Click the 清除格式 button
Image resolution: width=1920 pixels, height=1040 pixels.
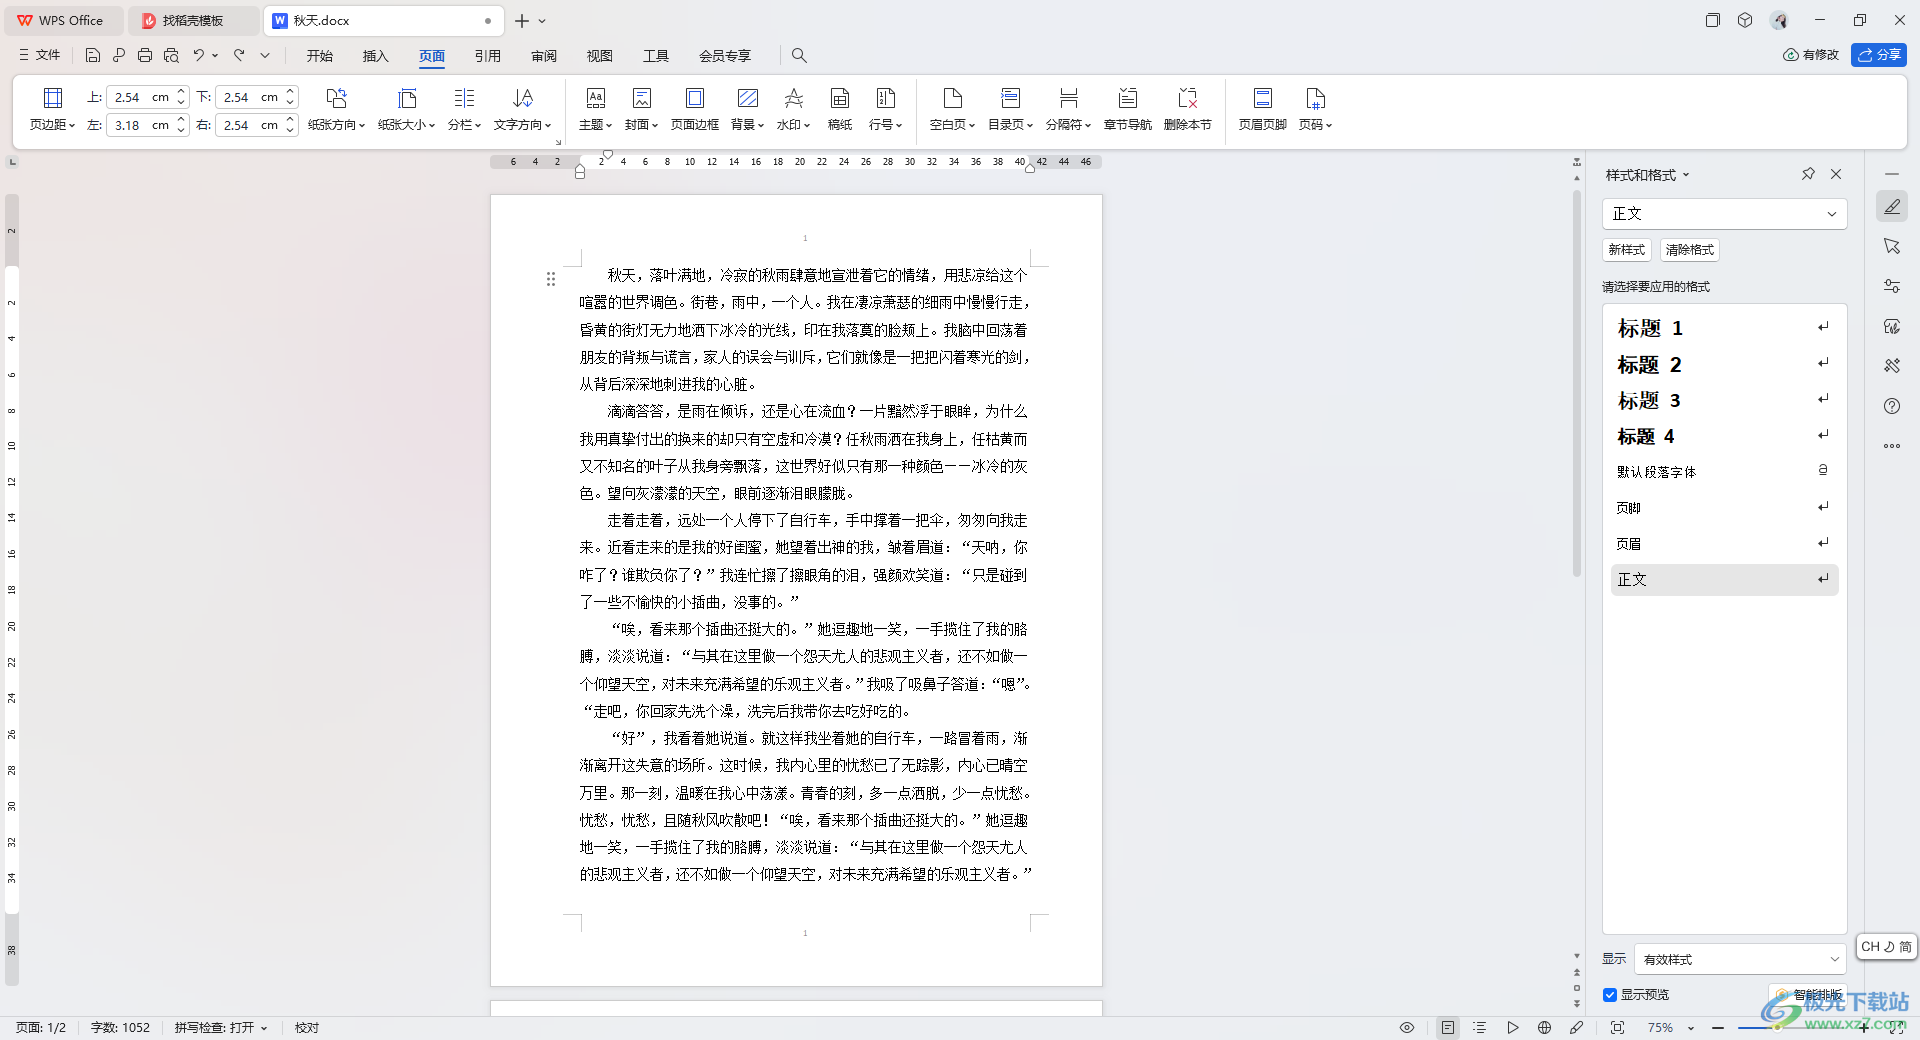[x=1690, y=250]
